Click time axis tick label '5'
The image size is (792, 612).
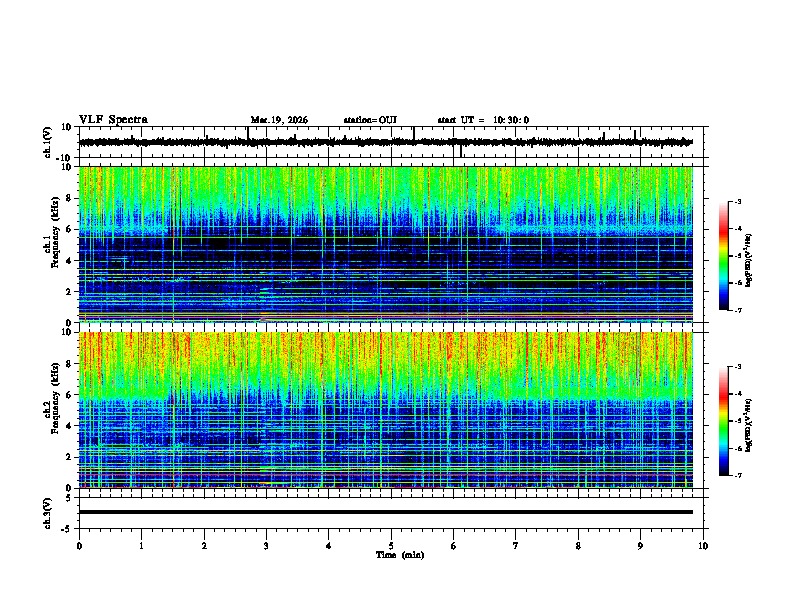pos(391,546)
